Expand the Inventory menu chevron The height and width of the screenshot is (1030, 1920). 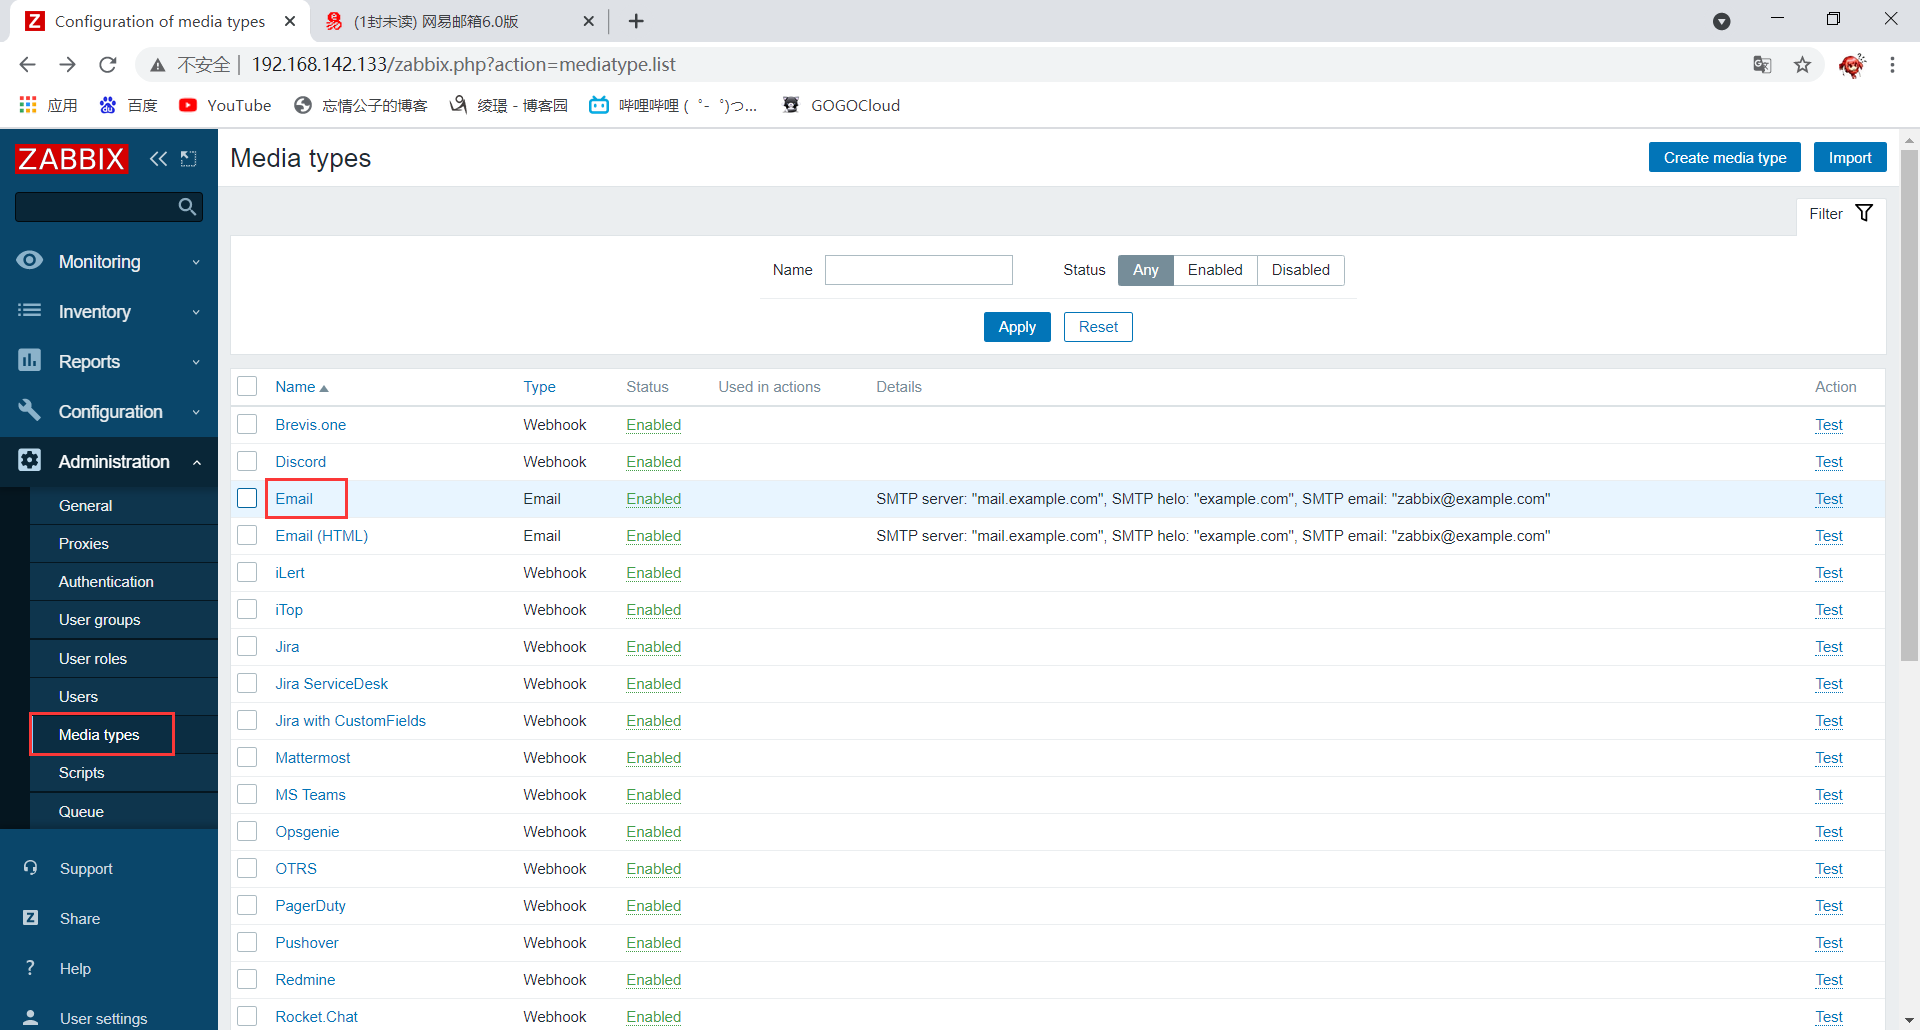[196, 312]
